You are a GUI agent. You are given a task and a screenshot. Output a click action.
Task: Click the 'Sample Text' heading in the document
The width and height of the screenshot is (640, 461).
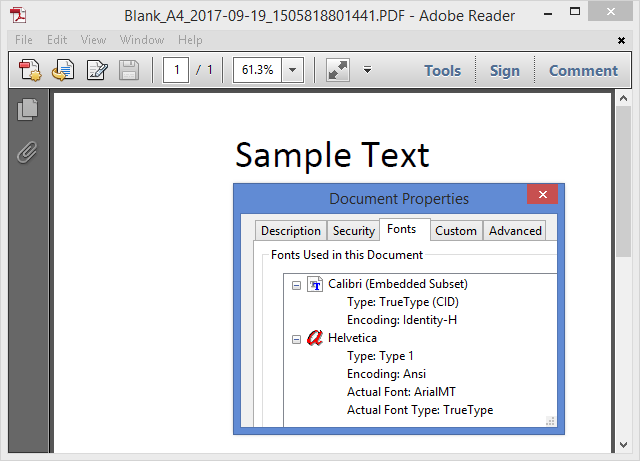332,156
